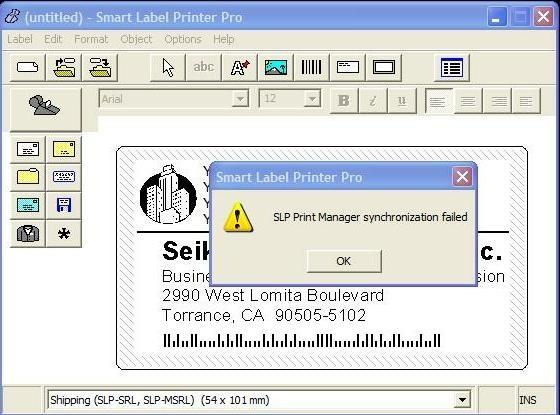Screen dimensions: 560x415
Task: Set right text alignment
Action: coord(497,101)
